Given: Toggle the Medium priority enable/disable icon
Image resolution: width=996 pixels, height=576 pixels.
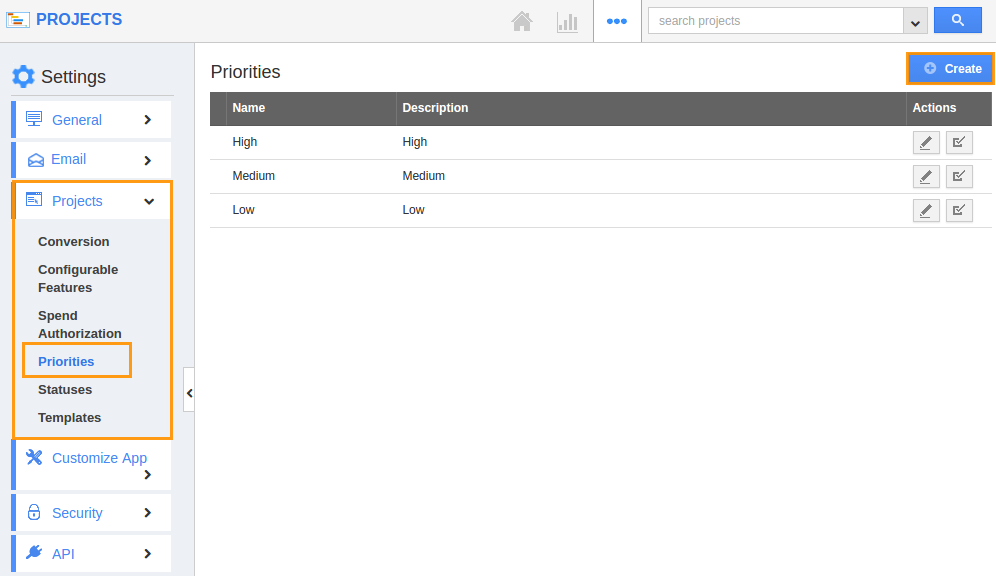Looking at the screenshot, I should [959, 177].
